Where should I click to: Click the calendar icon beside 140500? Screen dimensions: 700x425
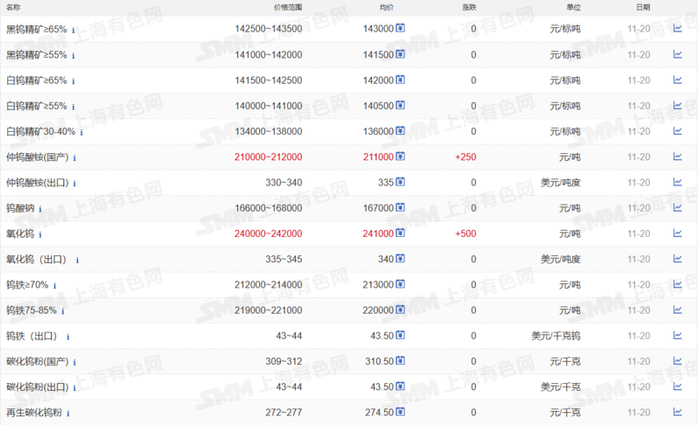pos(400,105)
